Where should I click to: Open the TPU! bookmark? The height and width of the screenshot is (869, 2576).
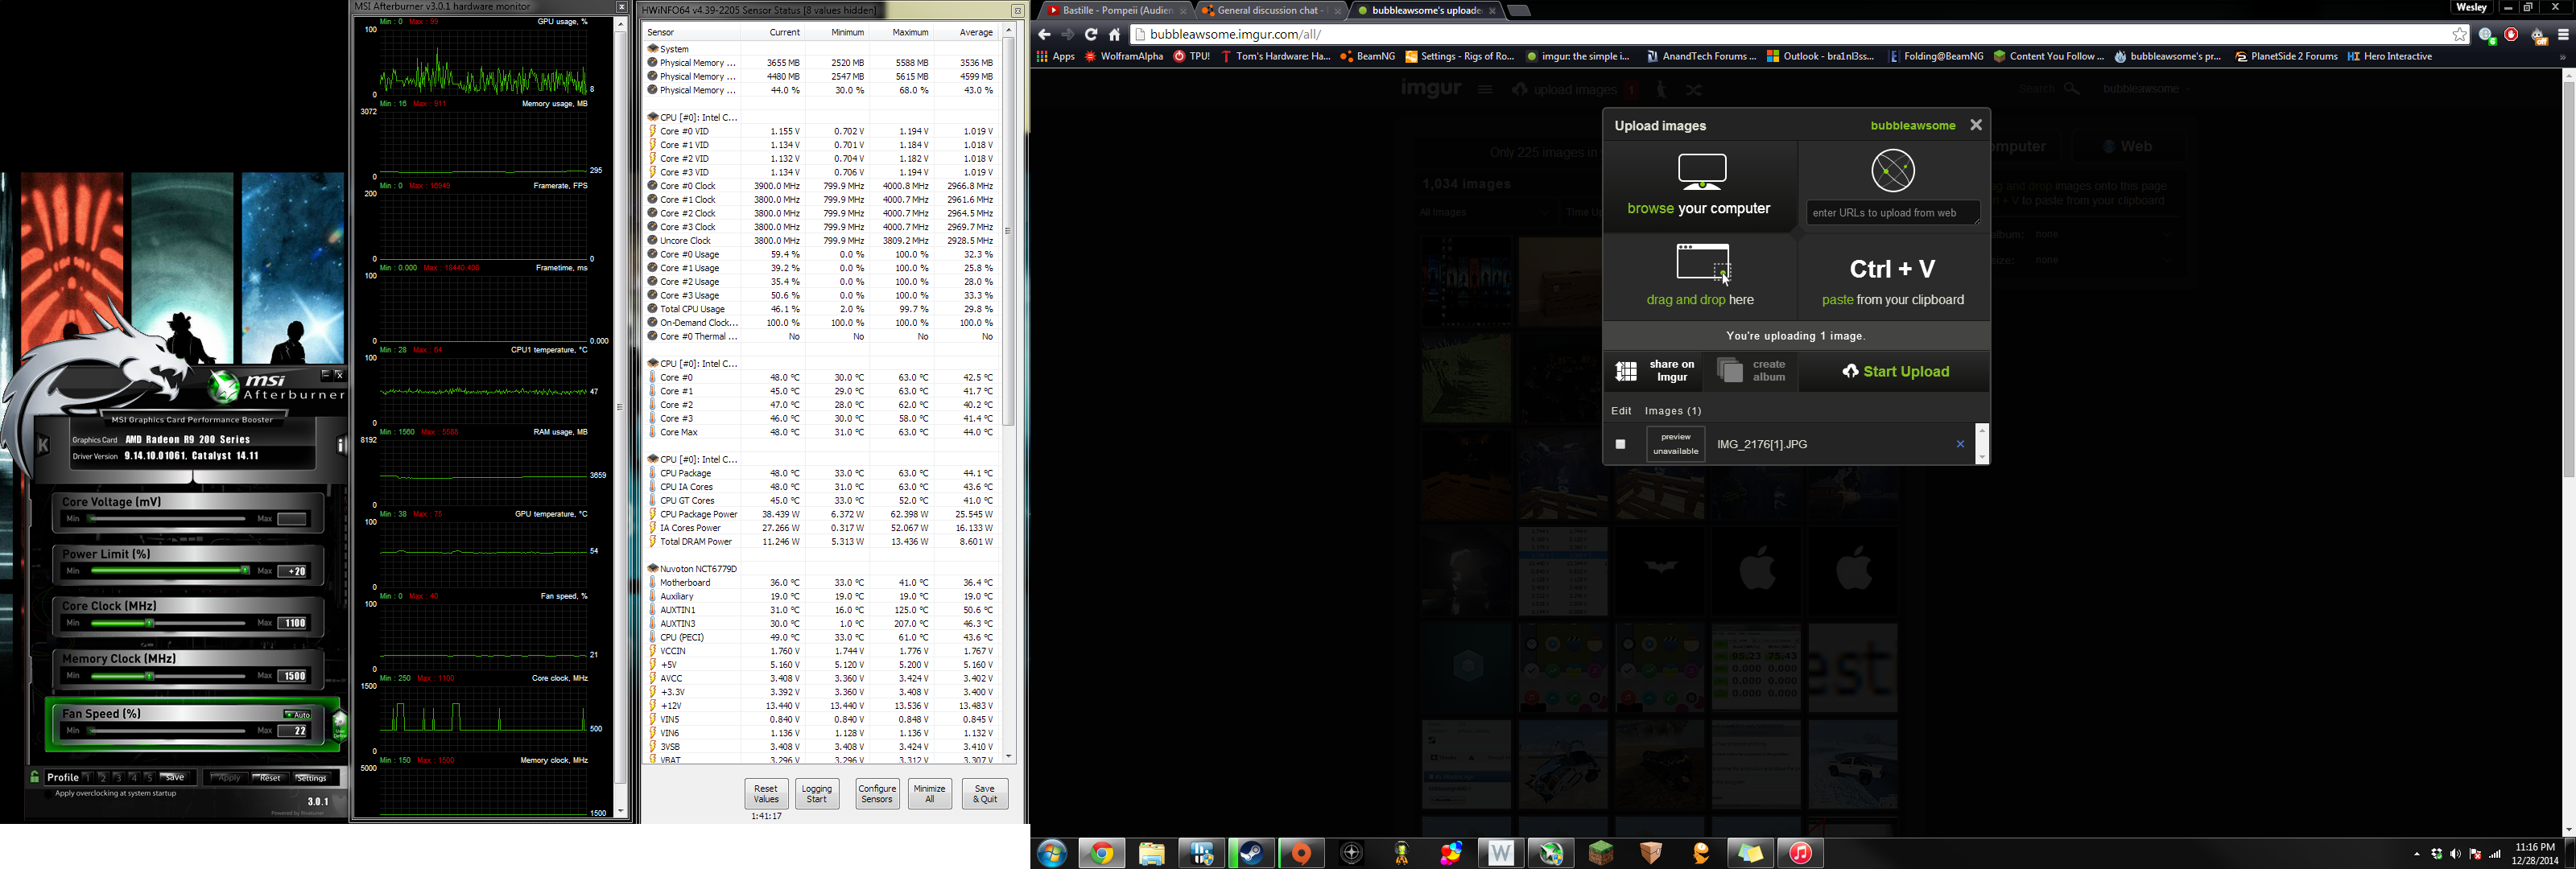[x=1192, y=57]
